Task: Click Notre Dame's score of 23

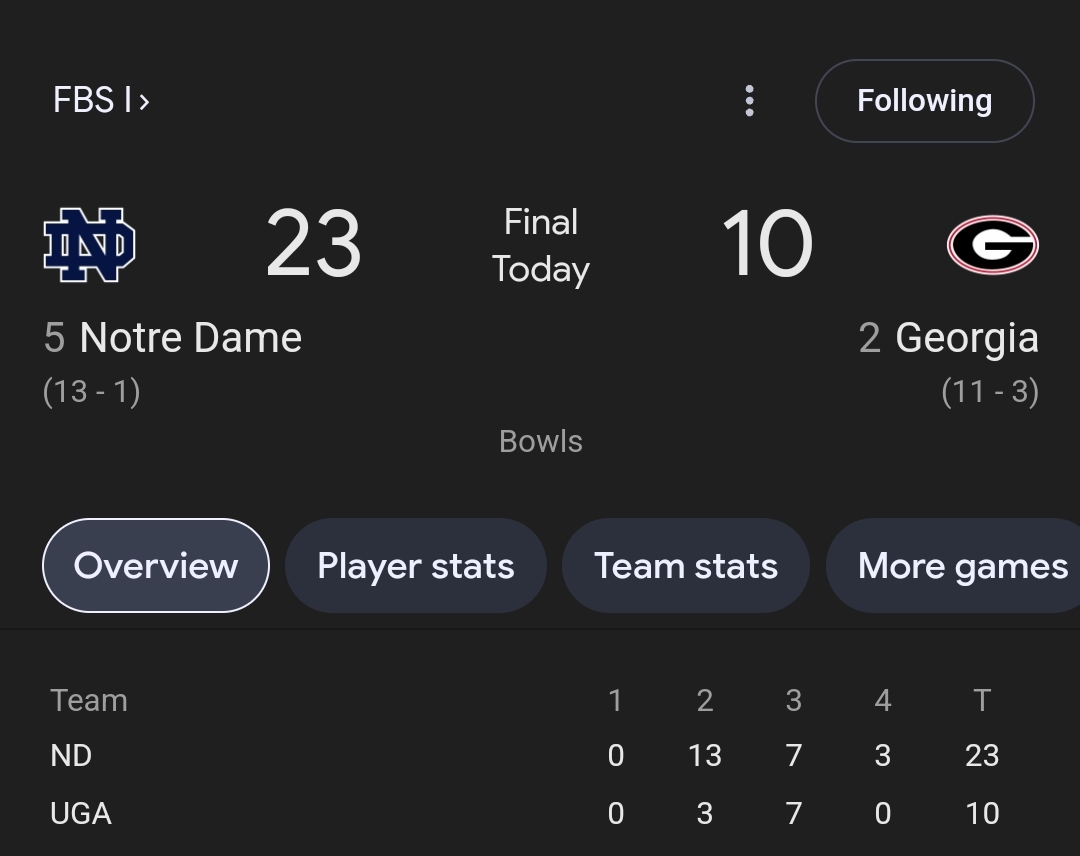Action: (x=313, y=245)
